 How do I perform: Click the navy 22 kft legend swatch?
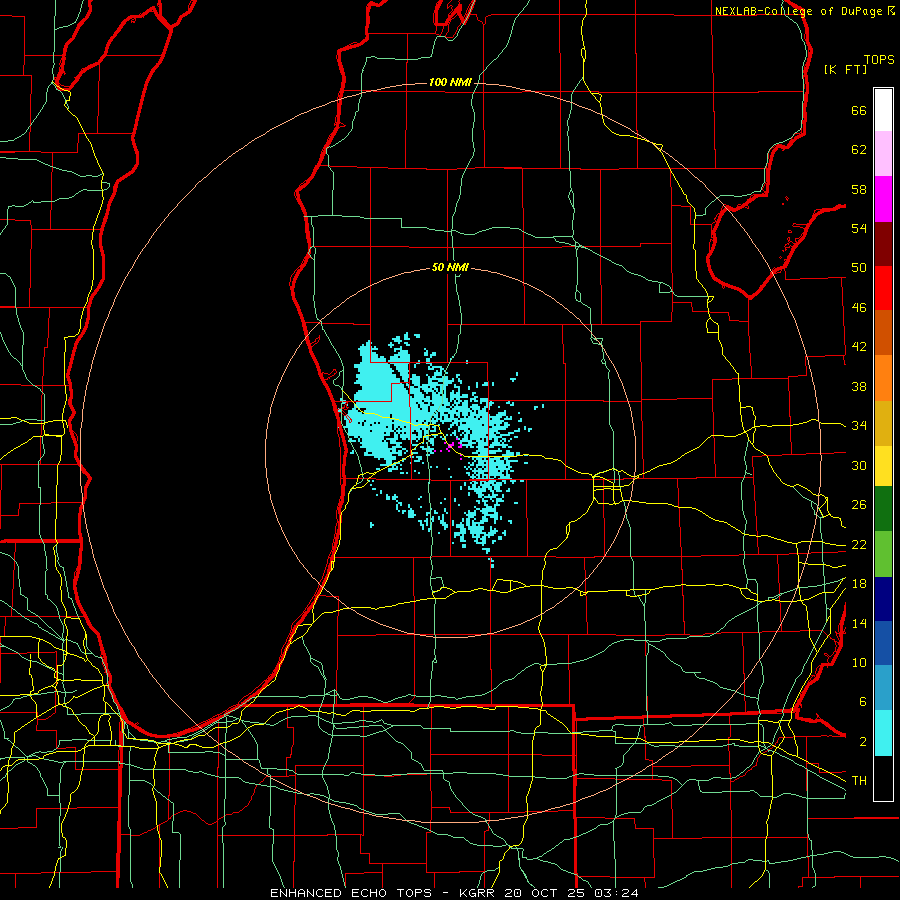tap(883, 599)
